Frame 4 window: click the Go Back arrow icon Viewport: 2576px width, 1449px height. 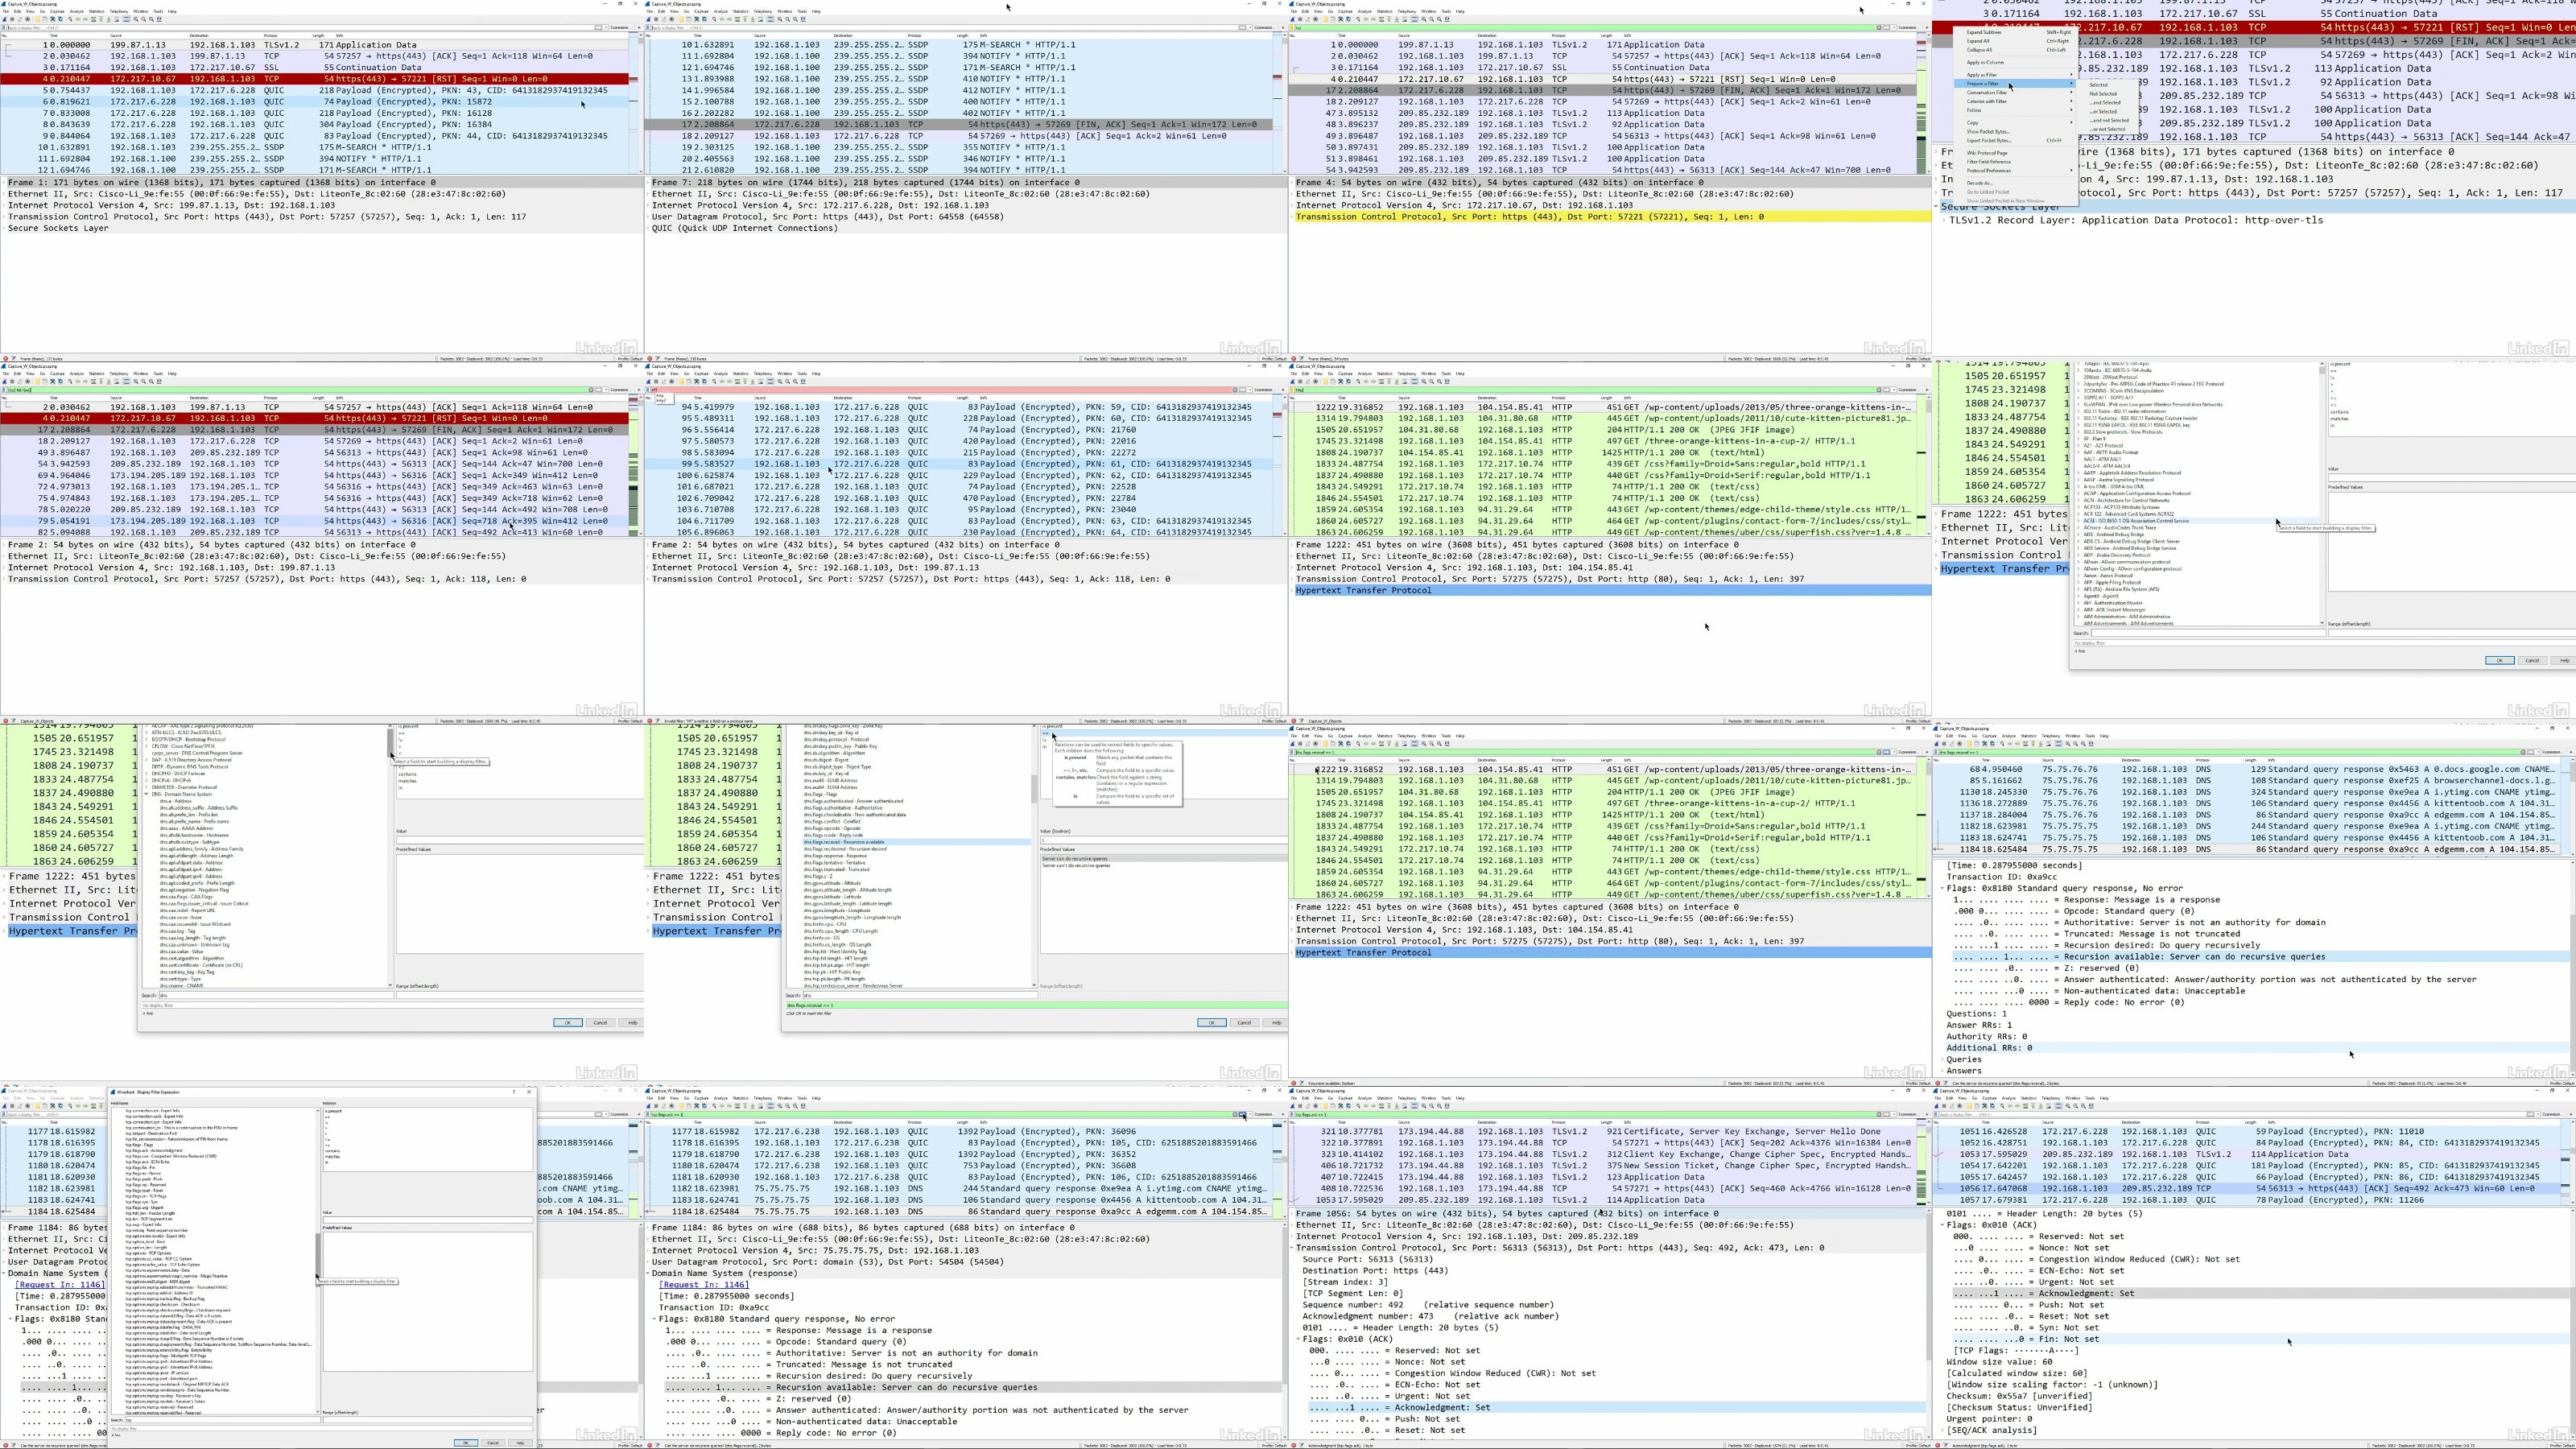pos(1366,19)
